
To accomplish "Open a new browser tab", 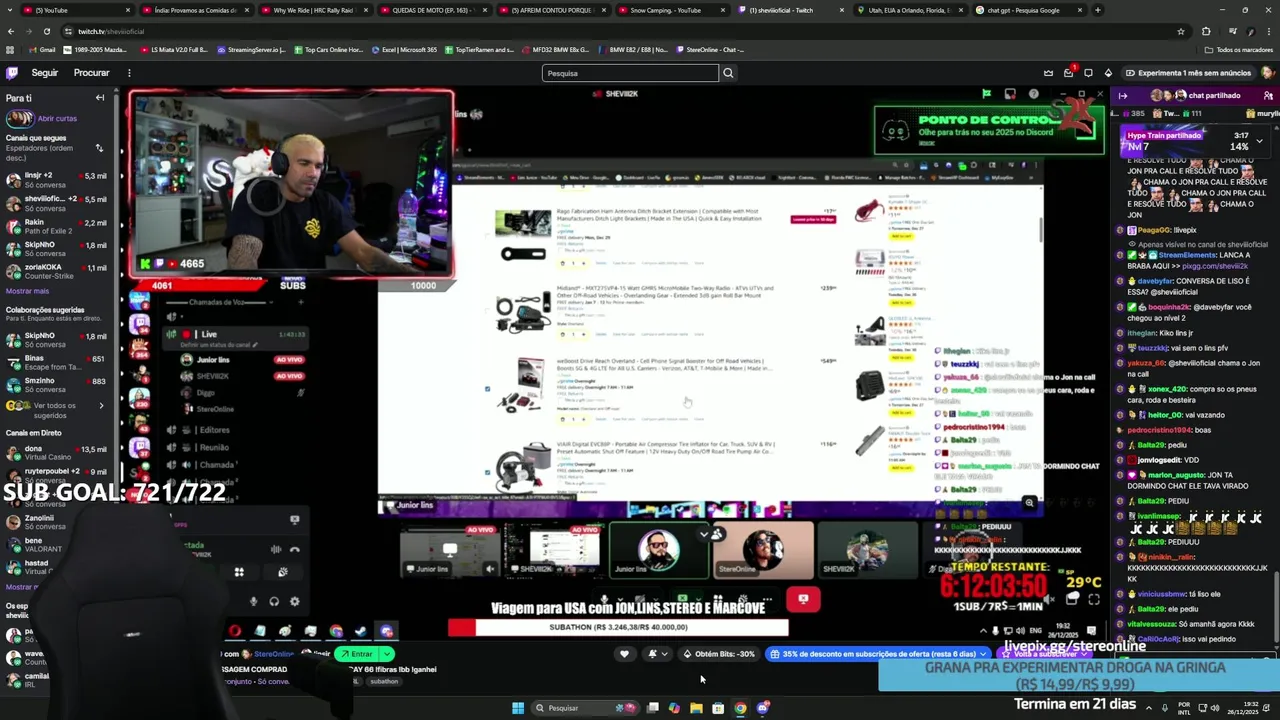I will click(1098, 10).
